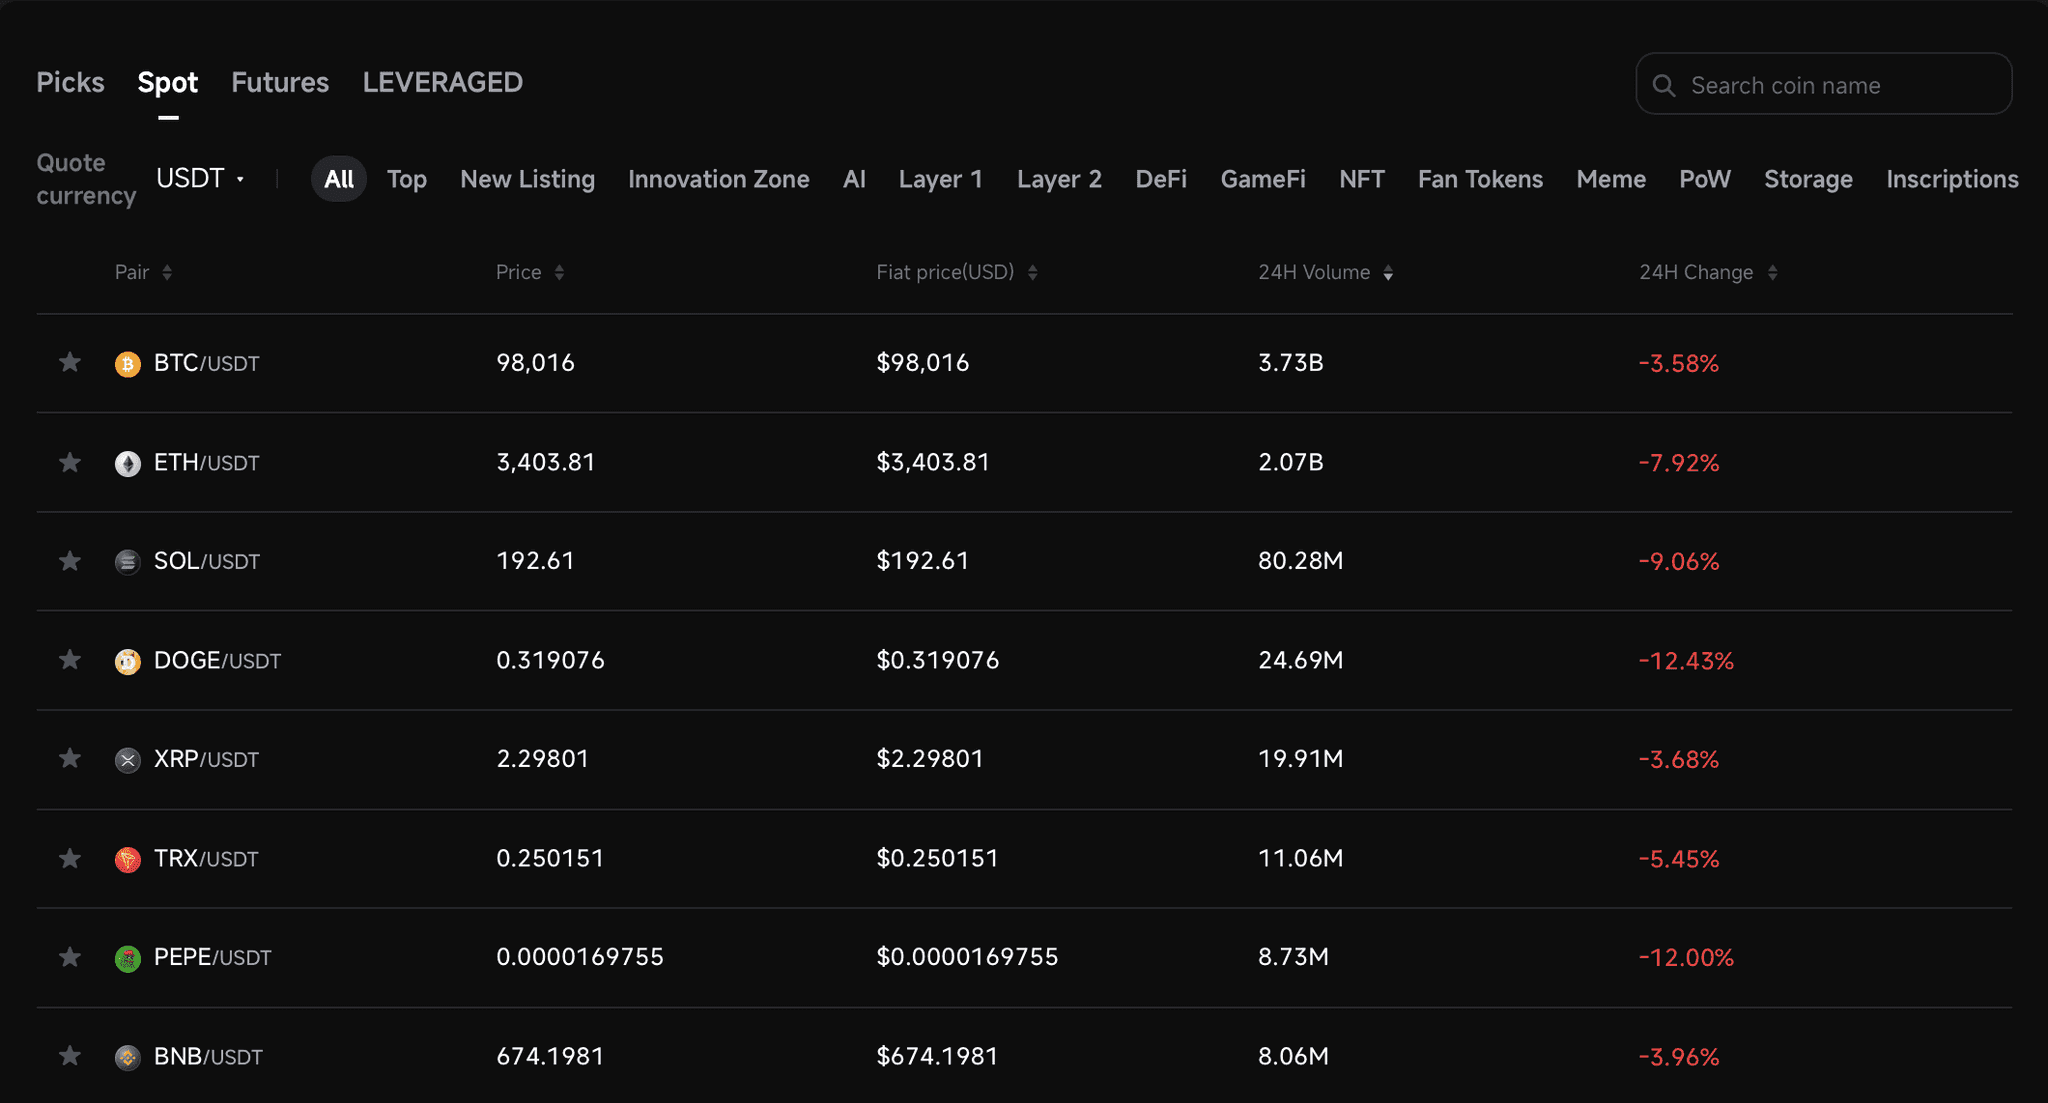Open the PEPE/USDT pair name
The width and height of the screenshot is (2048, 1103).
tap(212, 957)
